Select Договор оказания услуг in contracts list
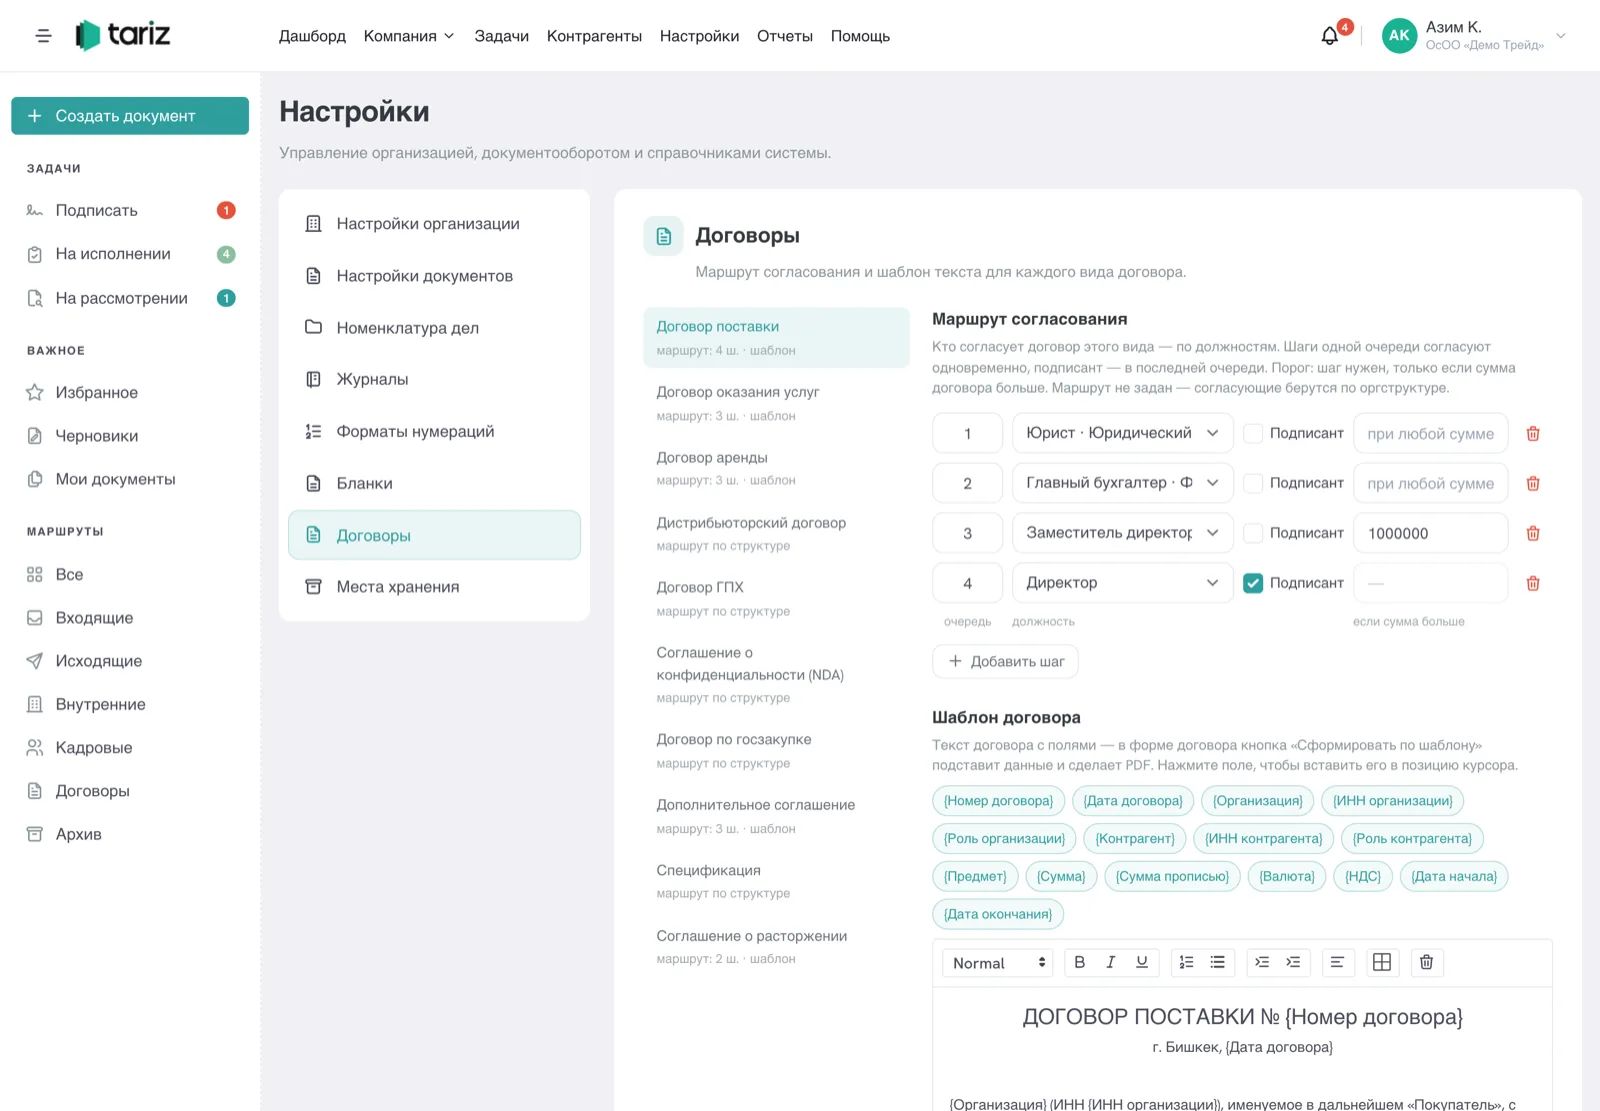 point(776,403)
